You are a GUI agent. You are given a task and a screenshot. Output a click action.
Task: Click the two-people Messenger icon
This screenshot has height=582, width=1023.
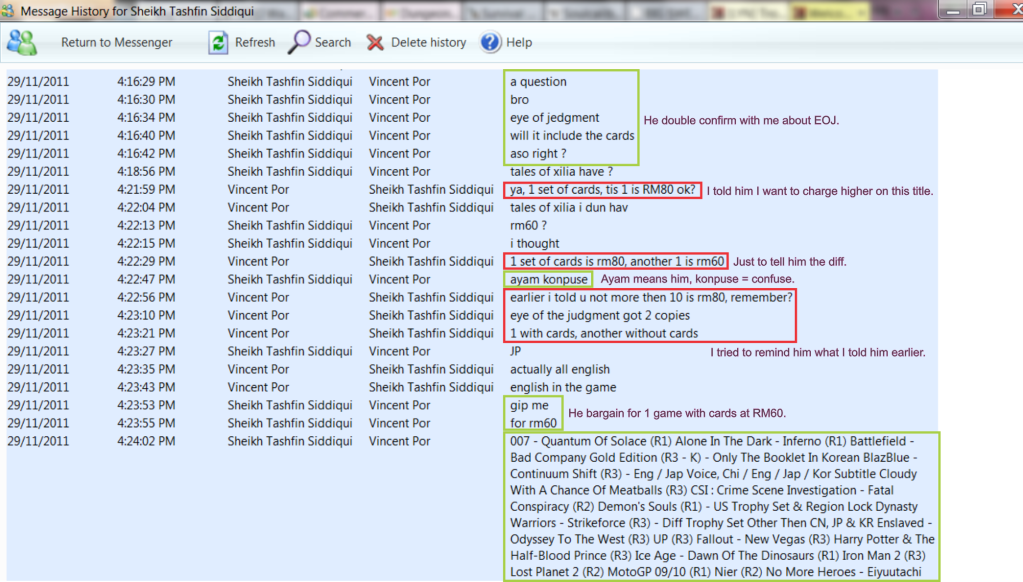22,42
